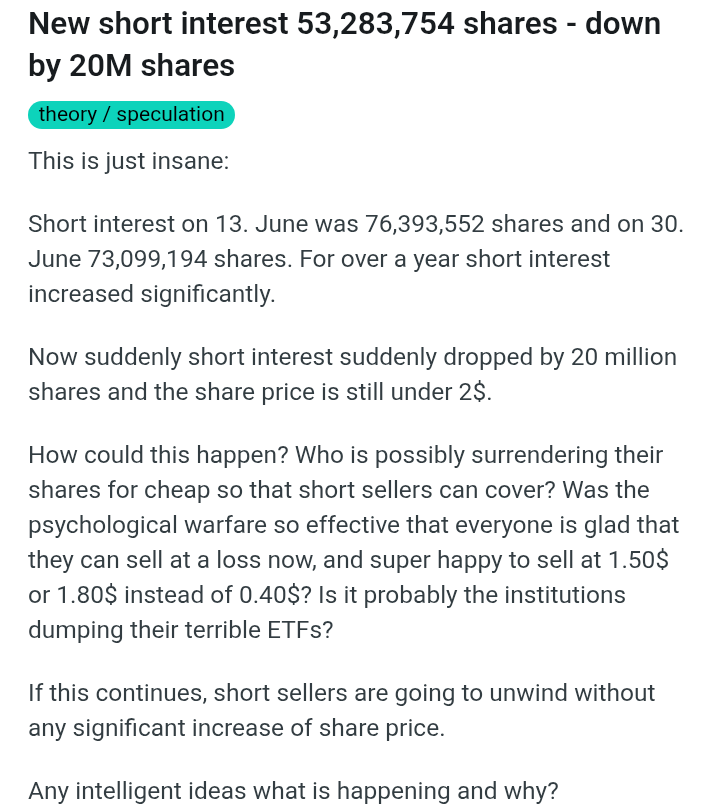Click the paragraph starting 'If this continues'
This screenshot has height=805, width=720.
[342, 711]
